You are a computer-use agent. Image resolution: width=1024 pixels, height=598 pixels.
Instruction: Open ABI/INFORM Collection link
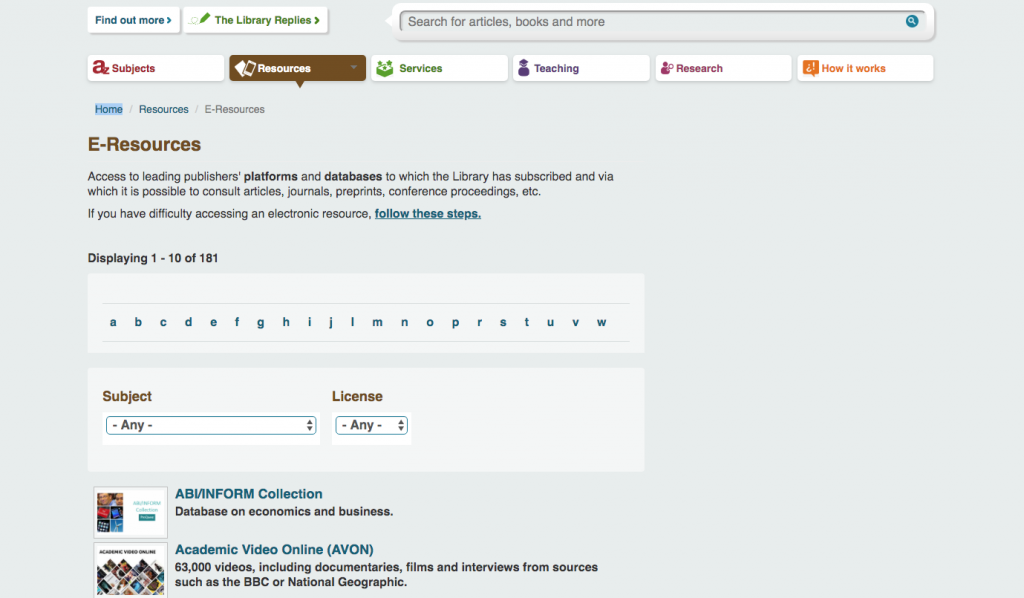pos(249,494)
